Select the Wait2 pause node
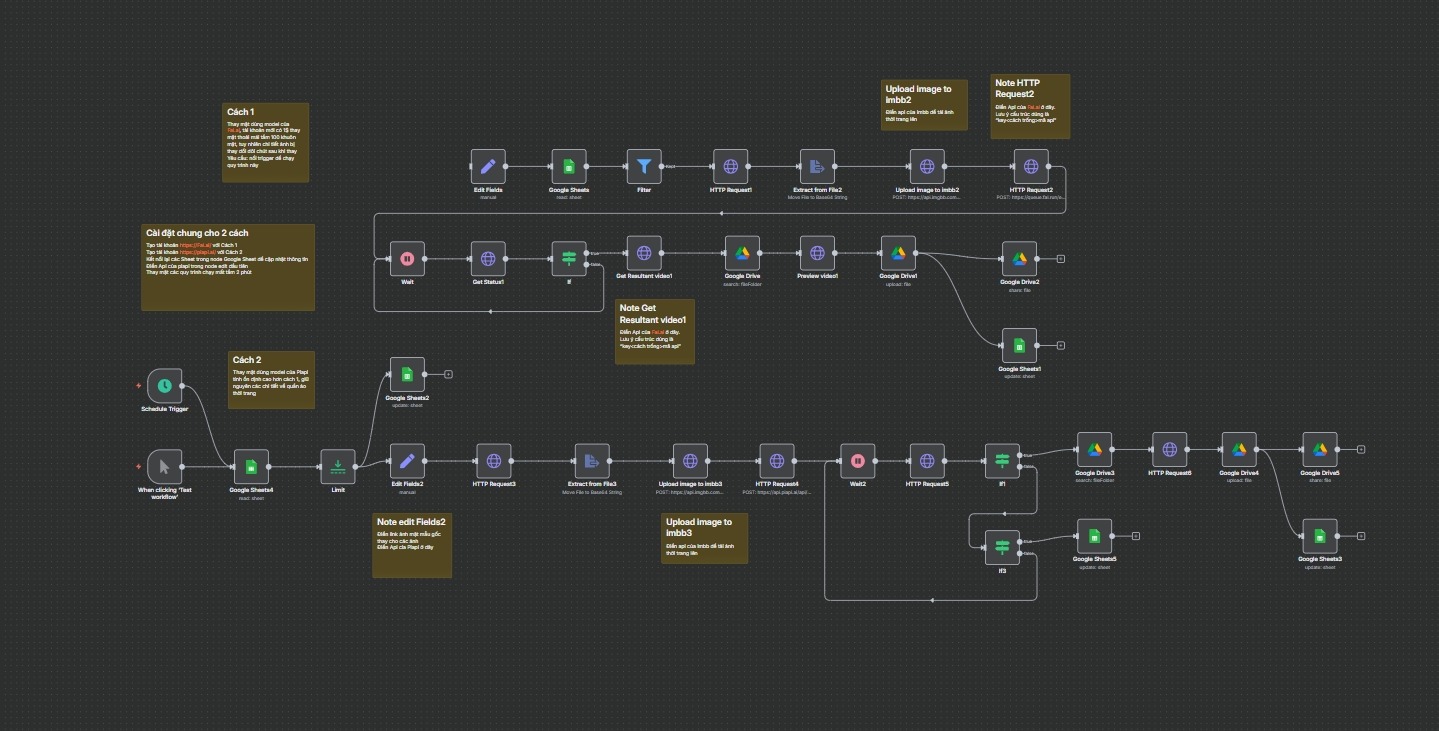The image size is (1439, 731). [857, 460]
